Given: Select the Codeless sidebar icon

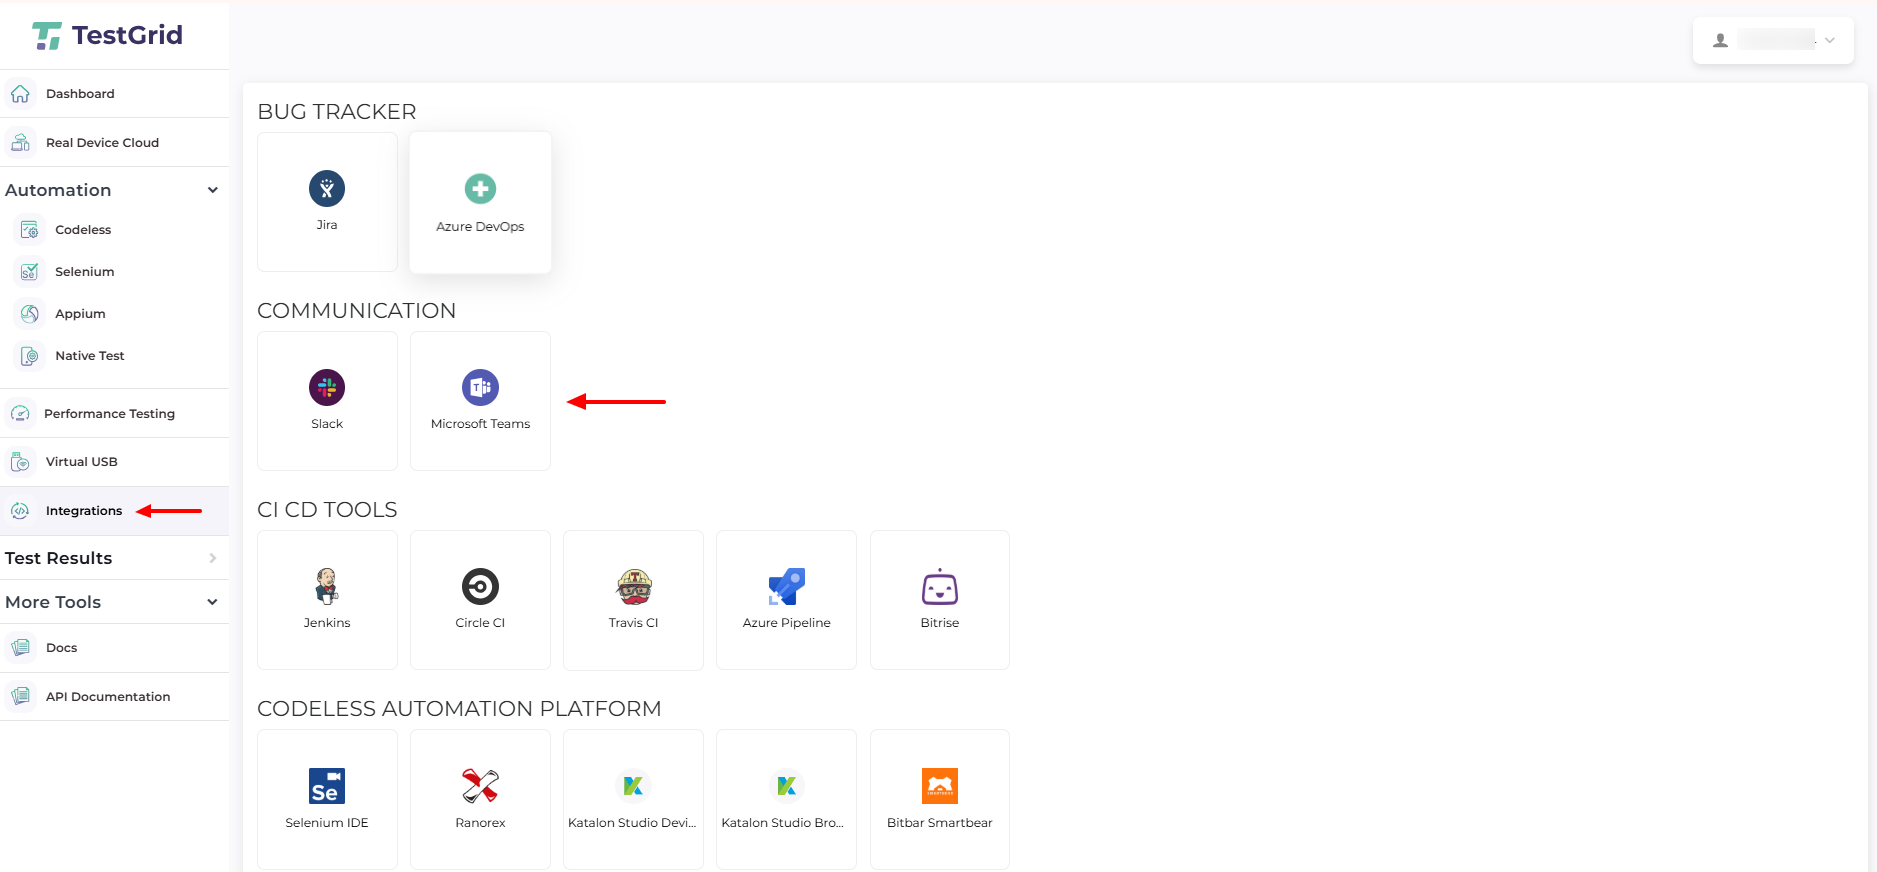Looking at the screenshot, I should tap(30, 230).
